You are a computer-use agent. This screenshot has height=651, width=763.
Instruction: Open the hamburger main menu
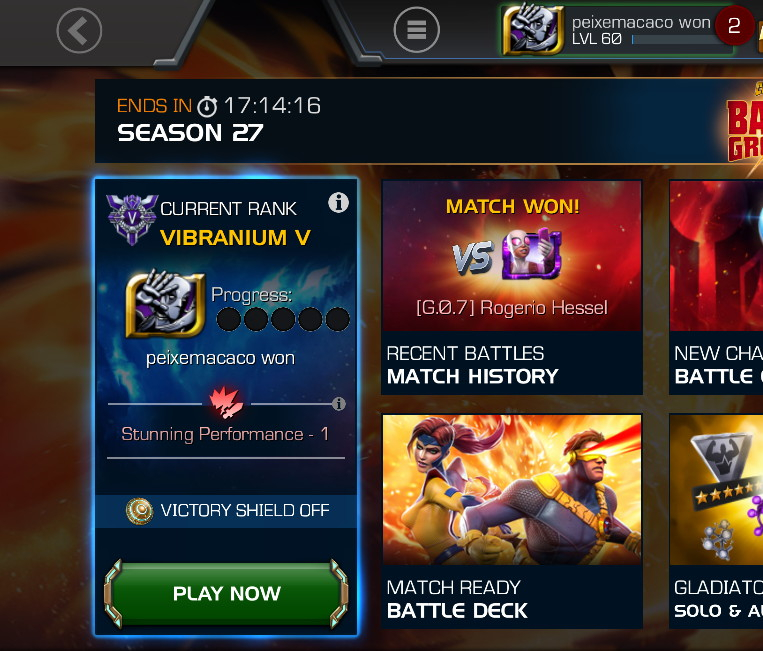click(417, 30)
